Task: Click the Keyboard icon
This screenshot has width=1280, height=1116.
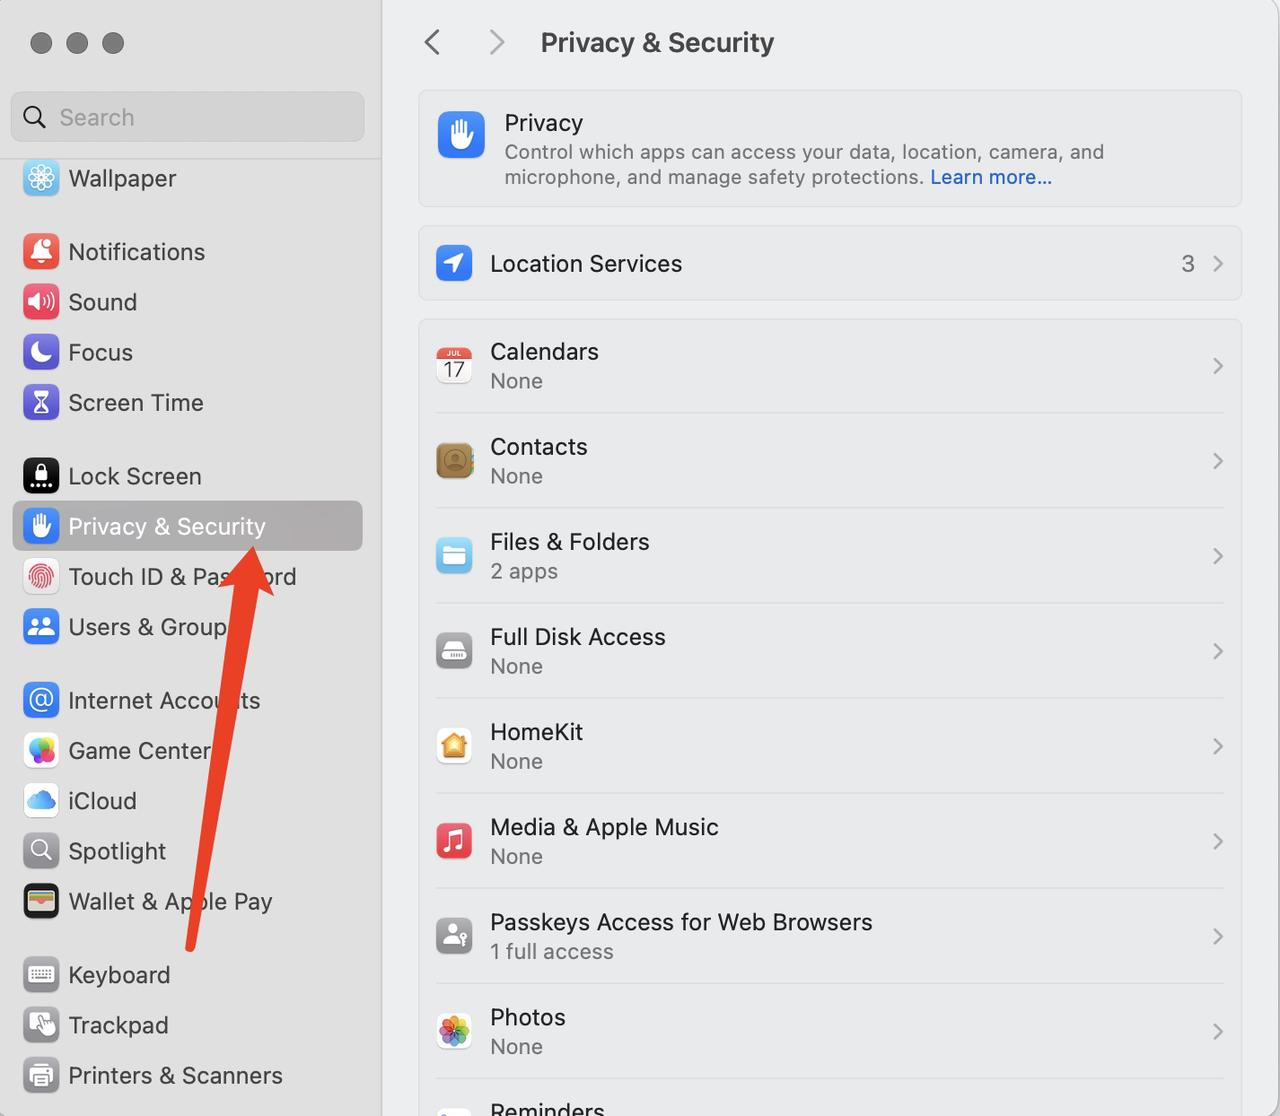Action: [x=41, y=975]
